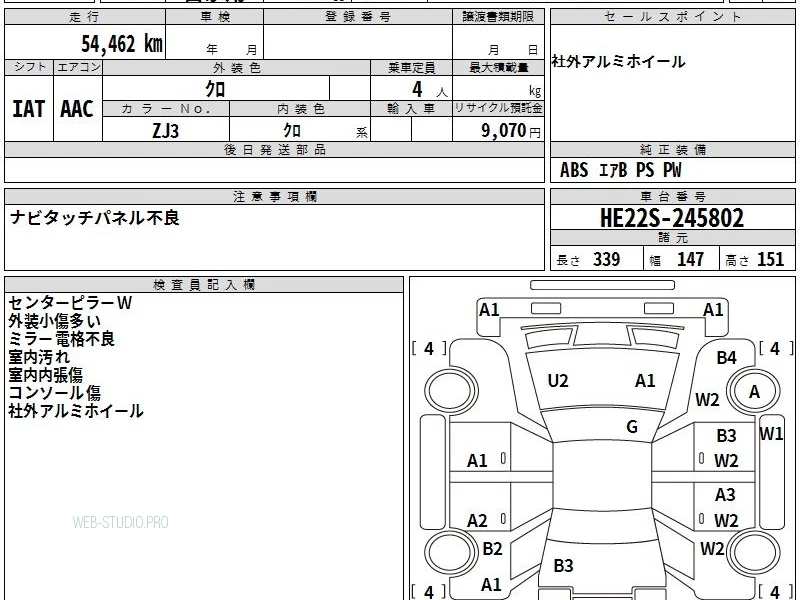Click the 走行 column header
Screen dimensions: 800x600
click(85, 17)
